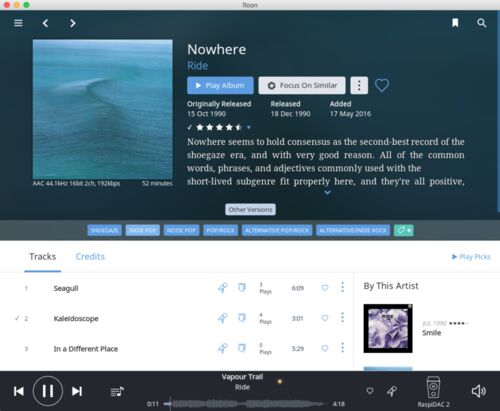Open the volume speaker control

(x=479, y=391)
